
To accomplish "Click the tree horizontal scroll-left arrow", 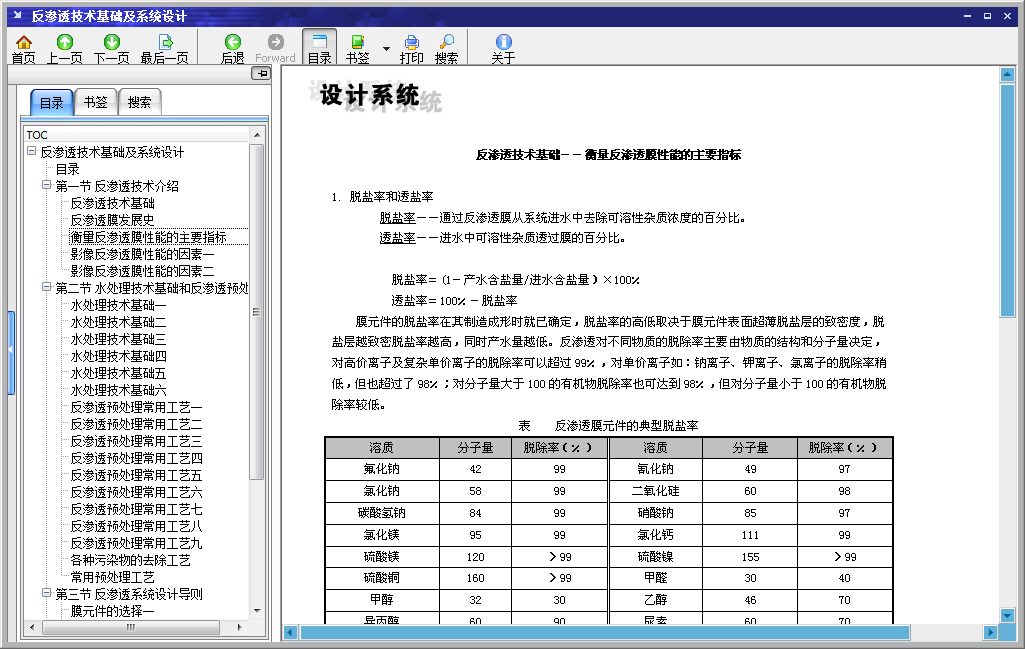I will point(32,627).
